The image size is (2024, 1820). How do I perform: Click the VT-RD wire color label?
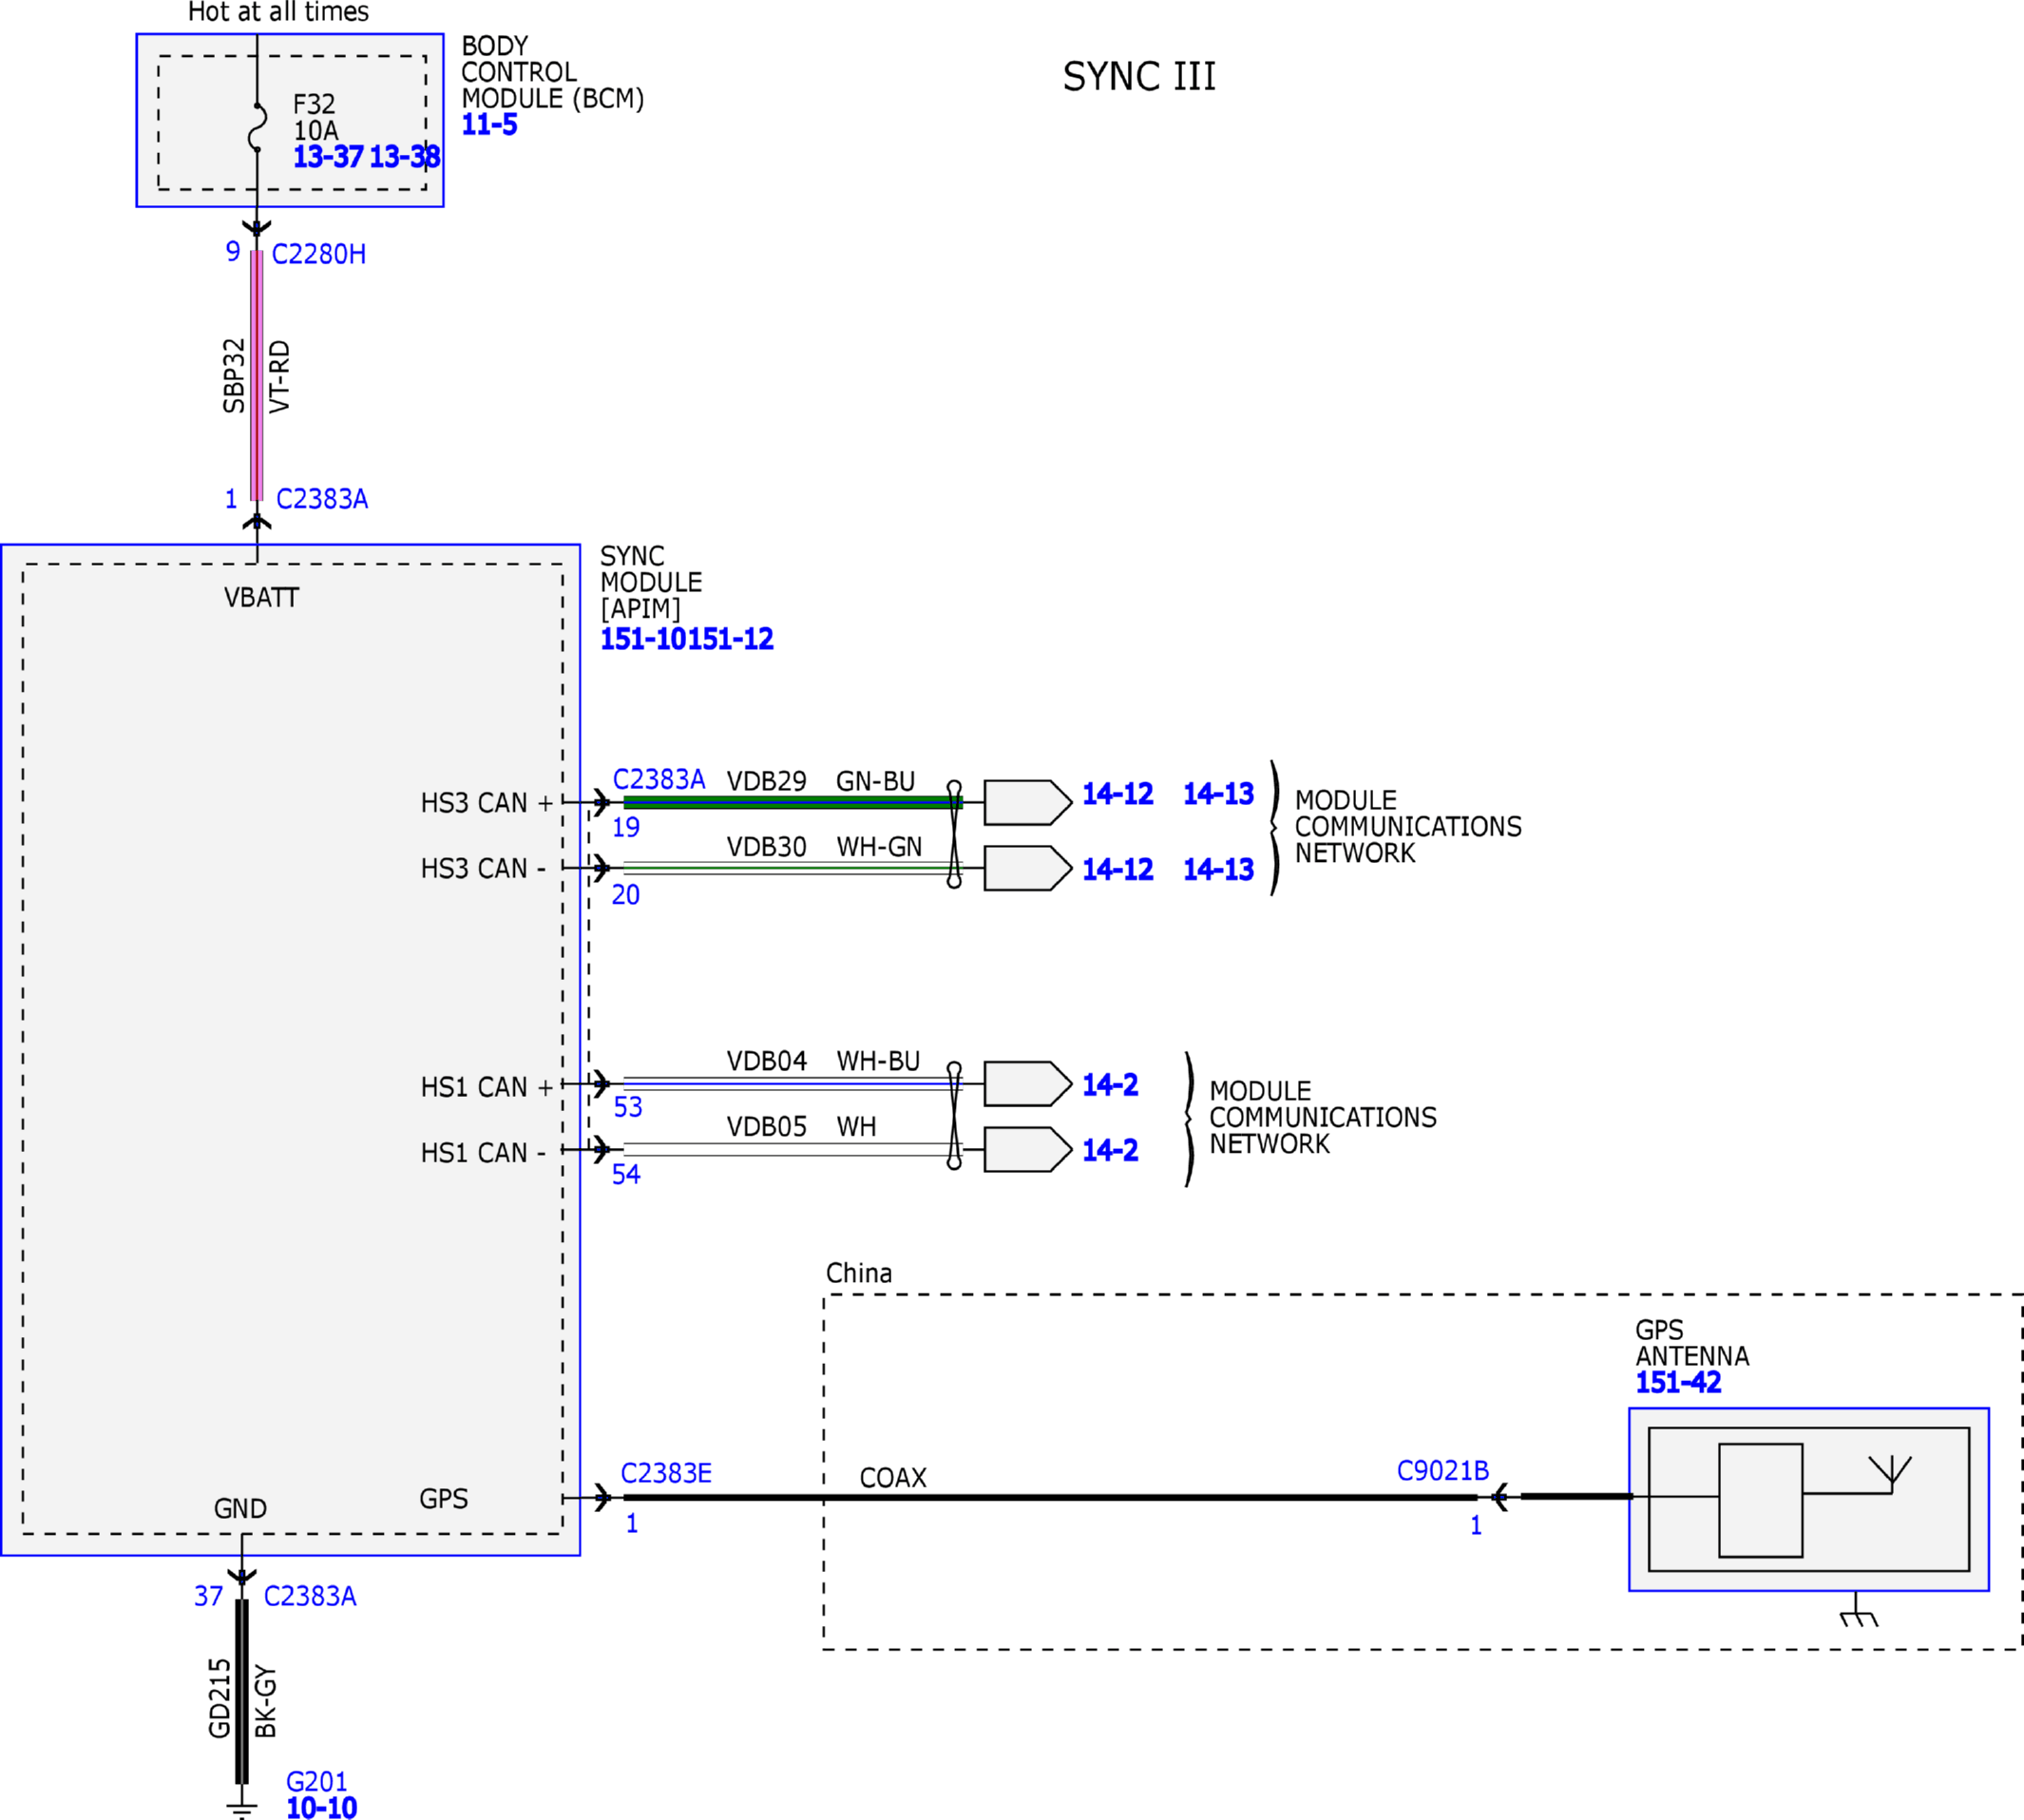[x=280, y=376]
